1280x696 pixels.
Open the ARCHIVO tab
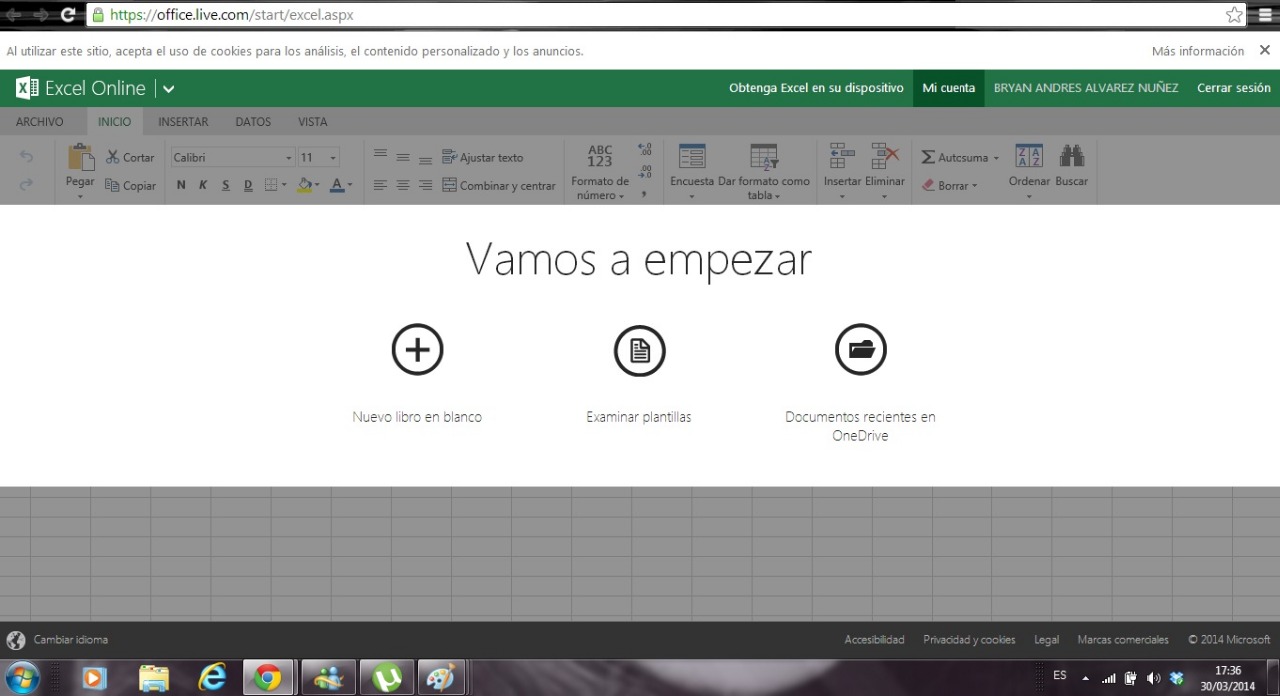click(x=40, y=122)
